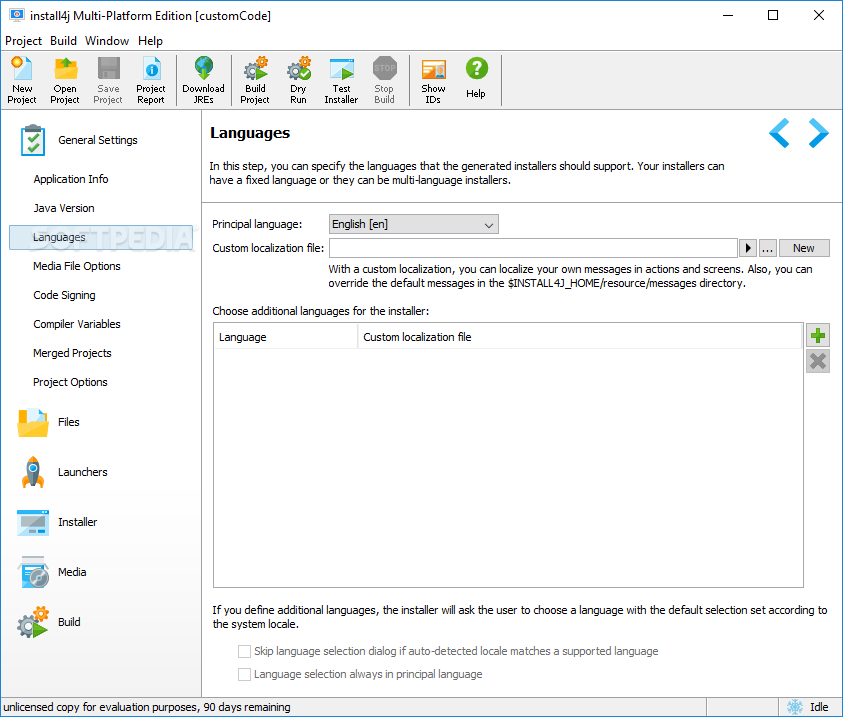Image resolution: width=843 pixels, height=717 pixels.
Task: Click the Open Project toolbar icon
Action: click(65, 80)
